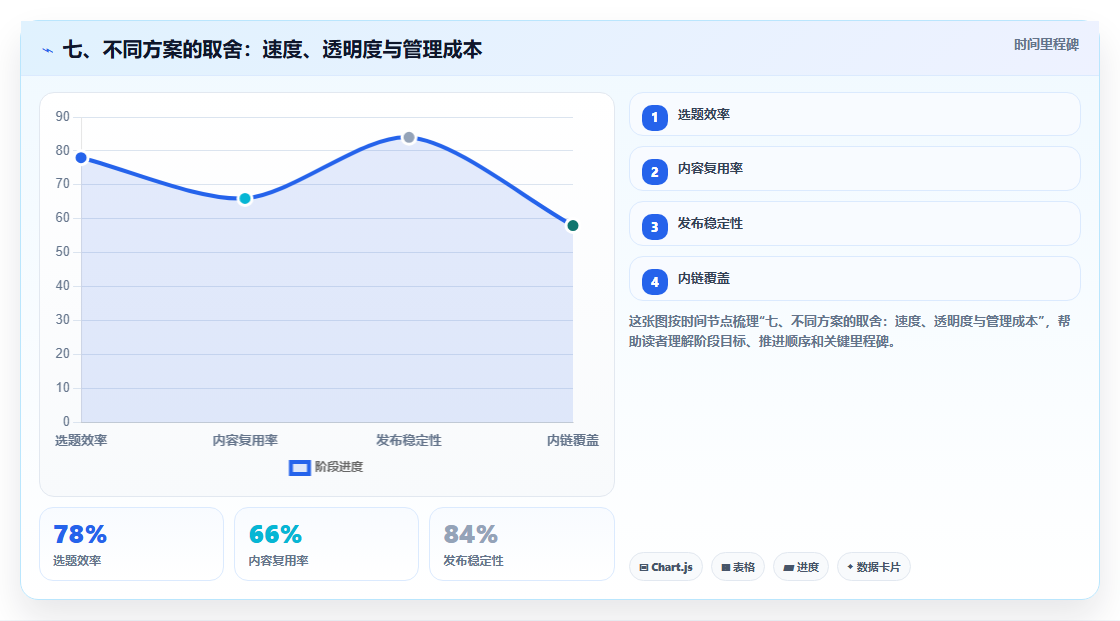The image size is (1120, 621).
Task: Click the 表格 tag
Action: click(x=738, y=567)
